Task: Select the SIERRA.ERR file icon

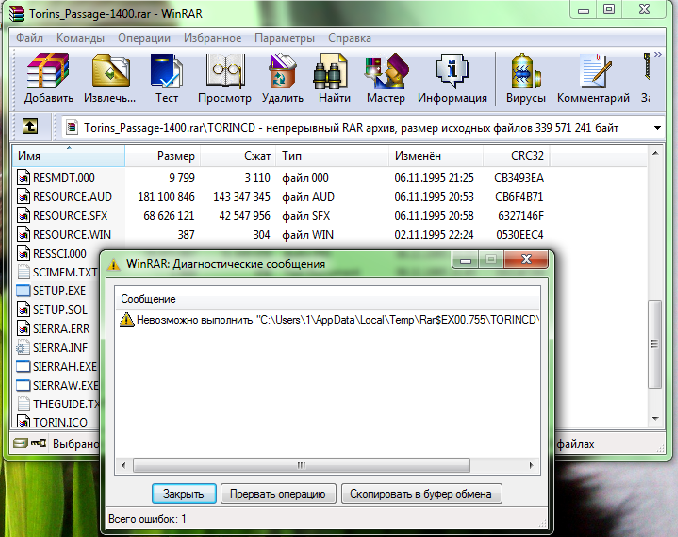Action: coord(23,329)
